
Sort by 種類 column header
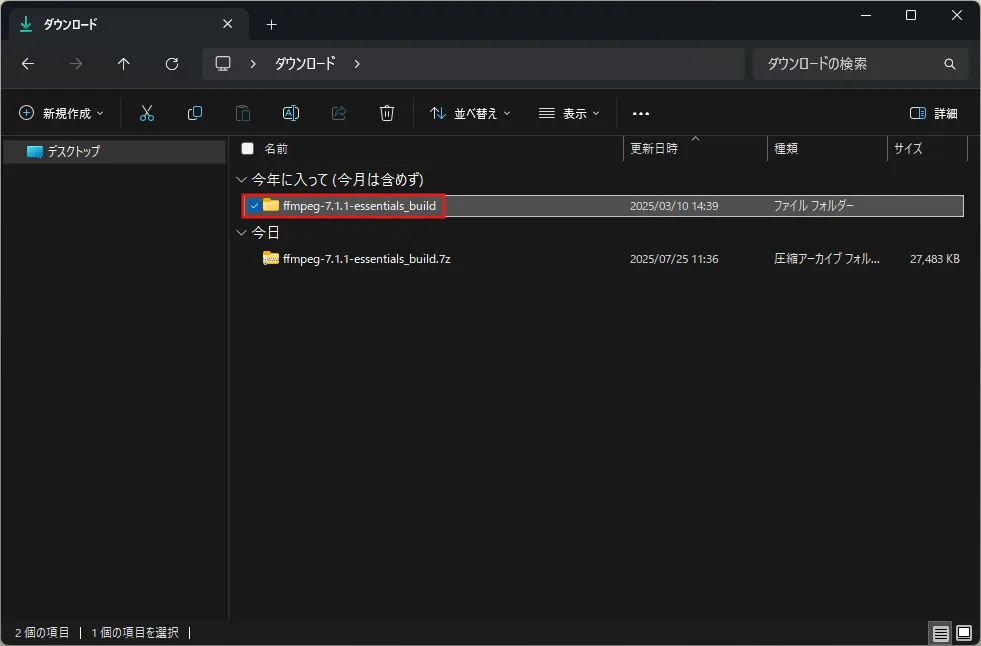786,149
